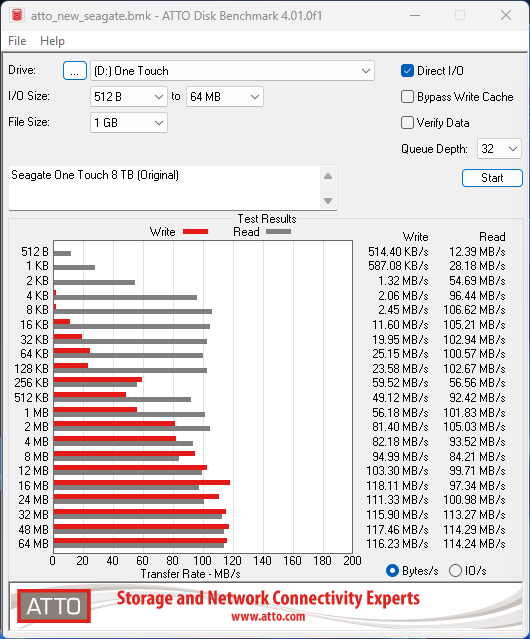The width and height of the screenshot is (530, 639).
Task: Click the description box scroll-up arrow
Action: pyautogui.click(x=328, y=176)
